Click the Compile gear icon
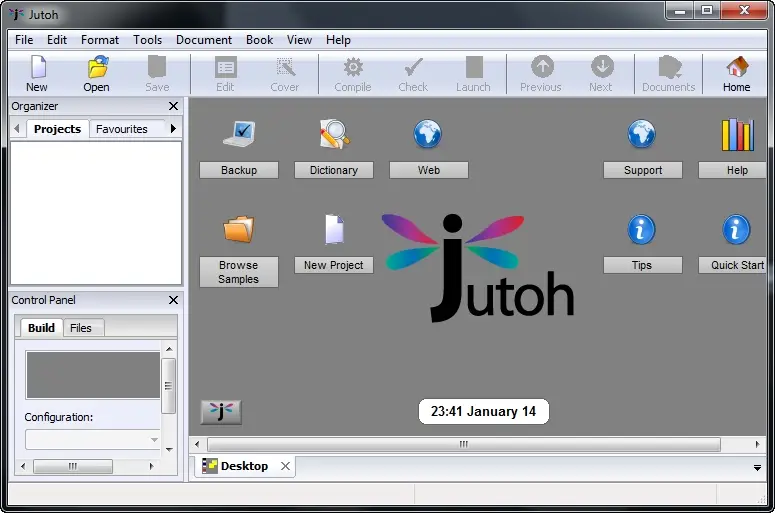Viewport: 775px width, 513px height. coord(353,67)
